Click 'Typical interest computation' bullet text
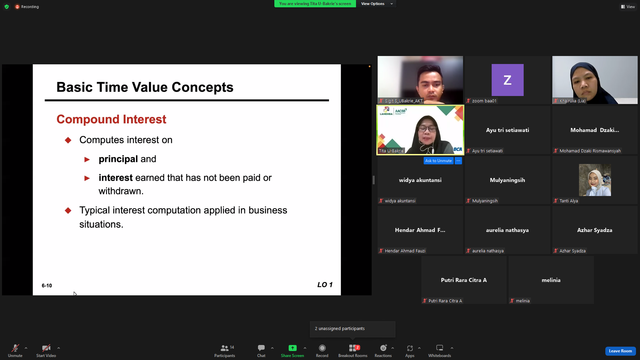 (183, 217)
